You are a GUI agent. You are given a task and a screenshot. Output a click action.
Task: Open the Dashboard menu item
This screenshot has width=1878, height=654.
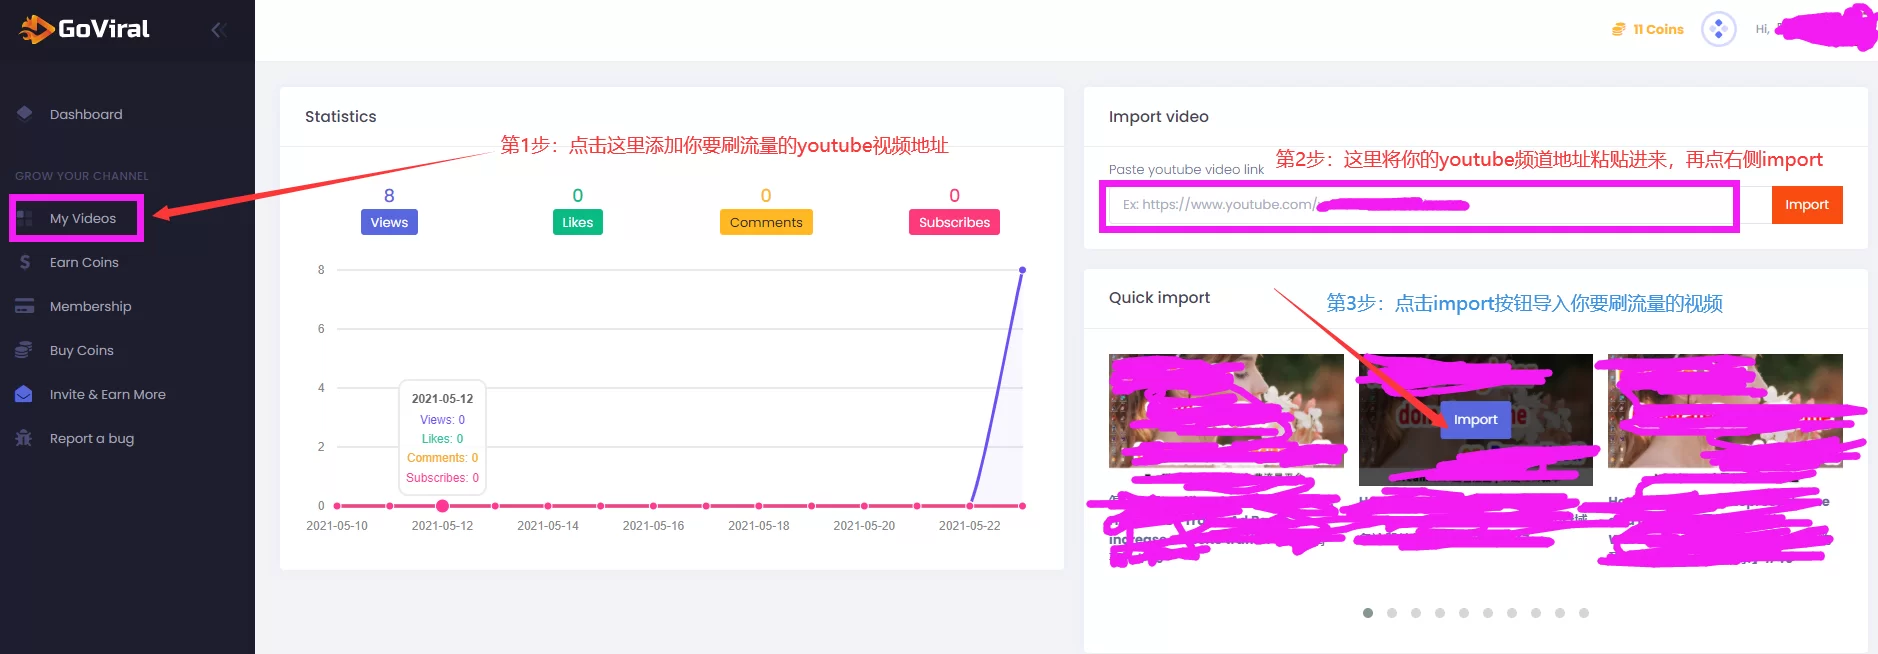pos(86,114)
